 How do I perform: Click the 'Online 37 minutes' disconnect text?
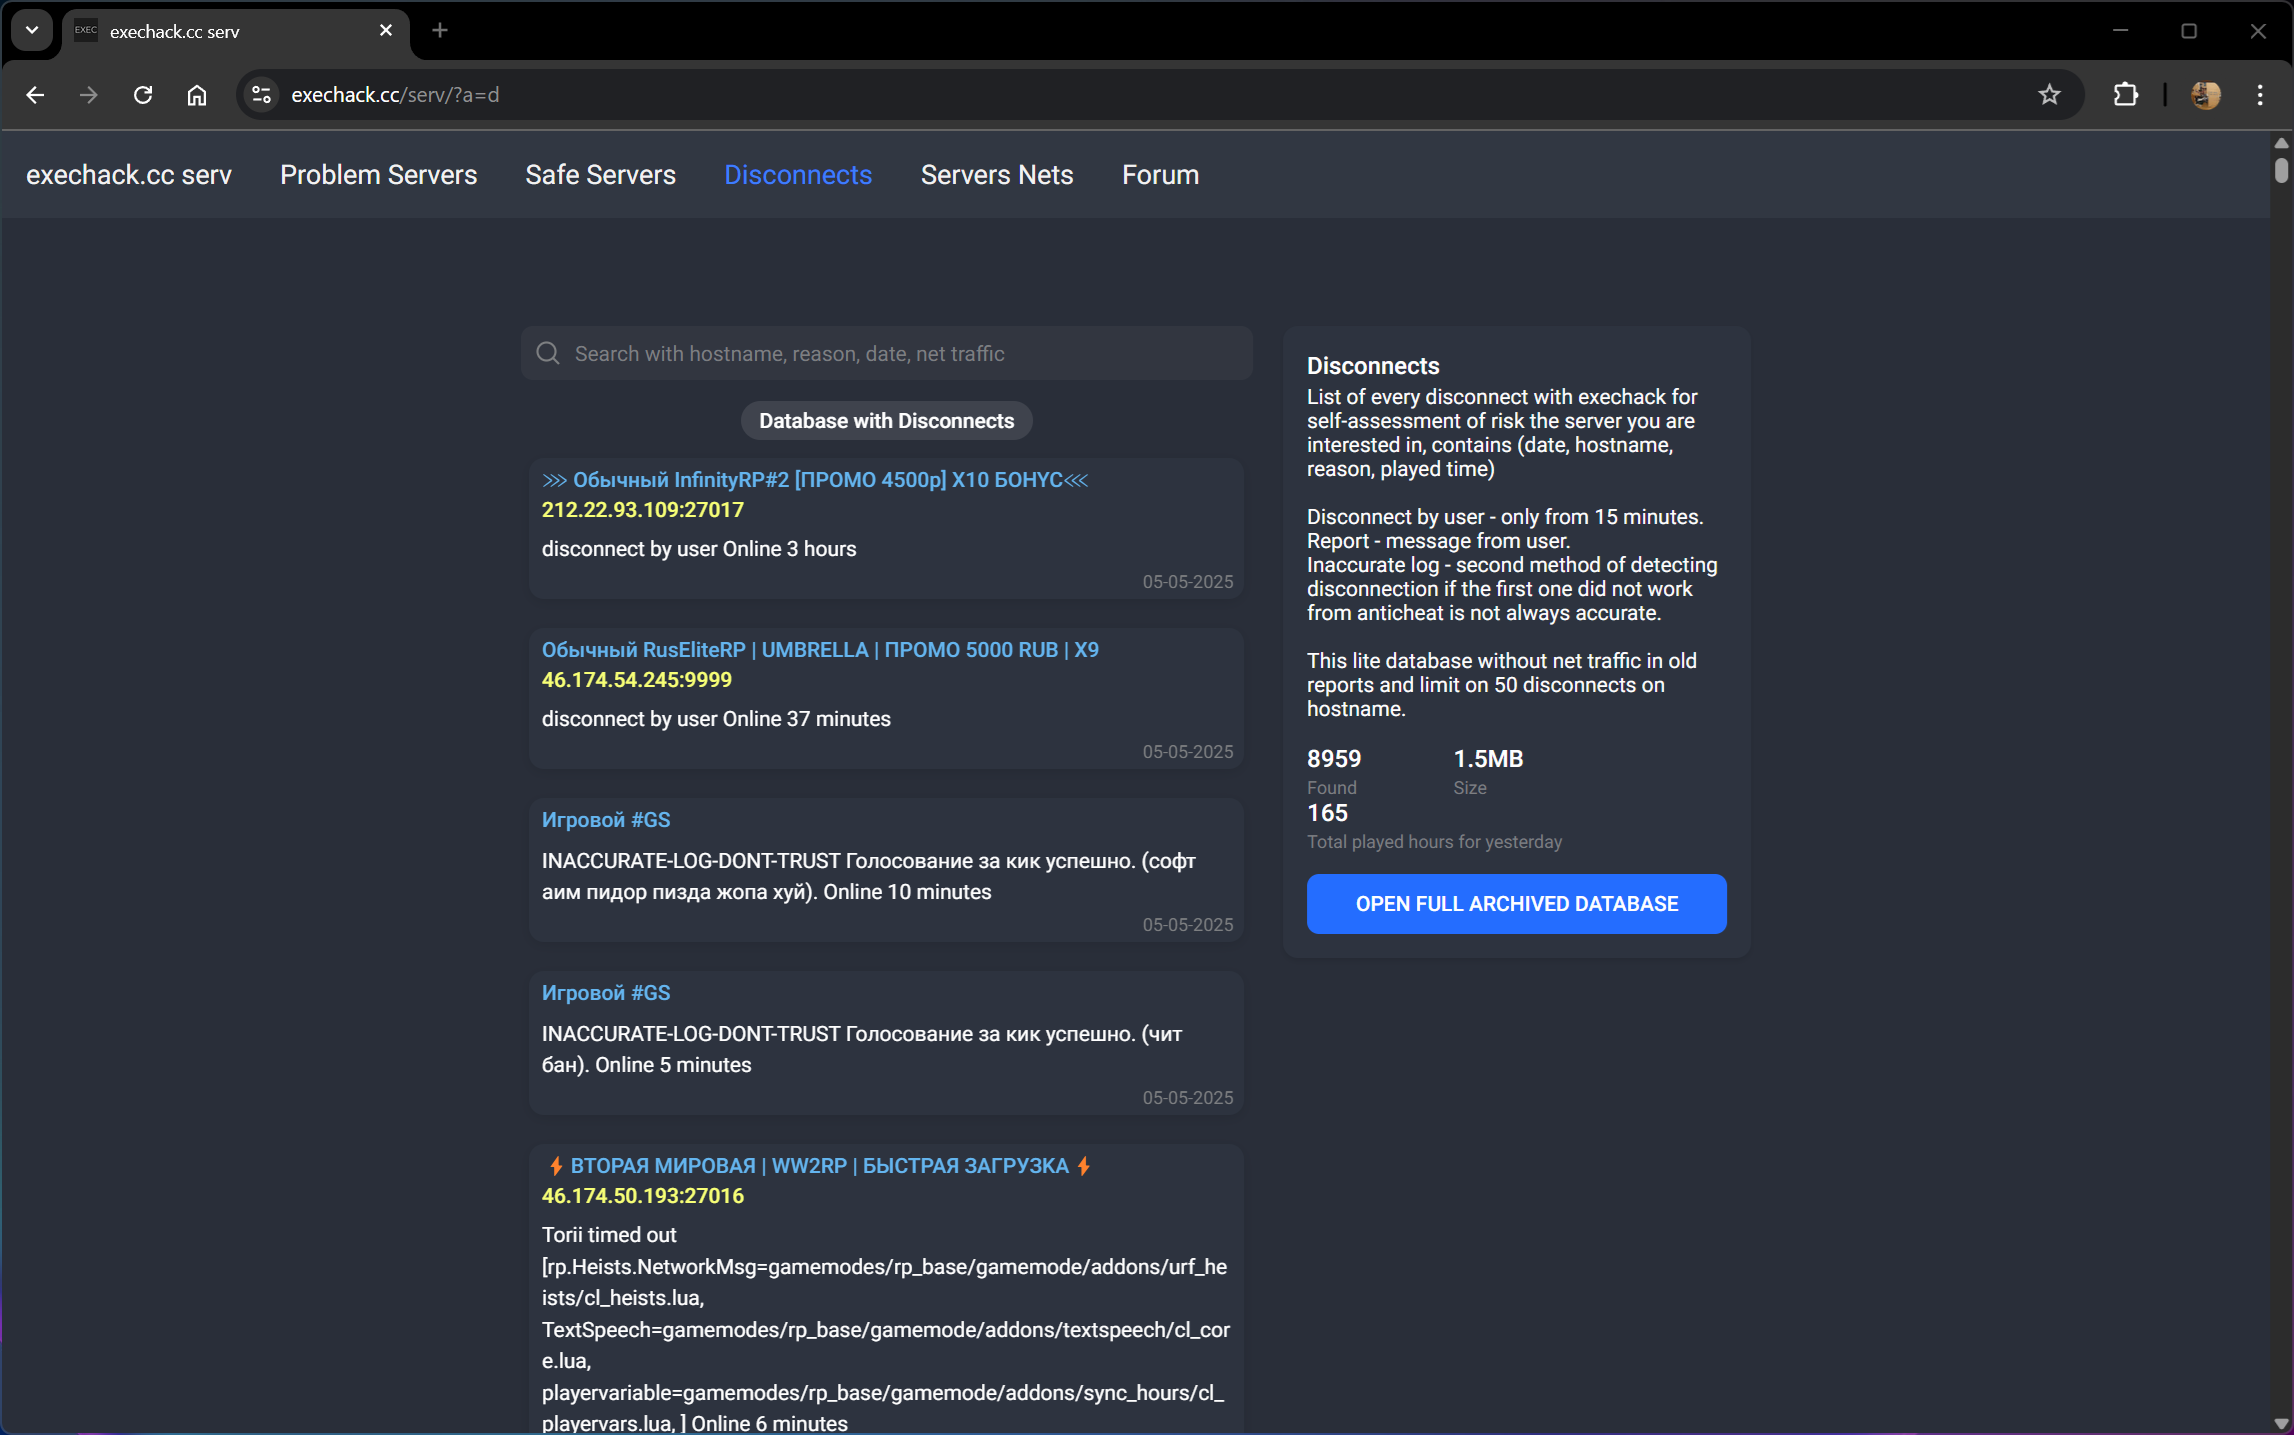click(807, 719)
